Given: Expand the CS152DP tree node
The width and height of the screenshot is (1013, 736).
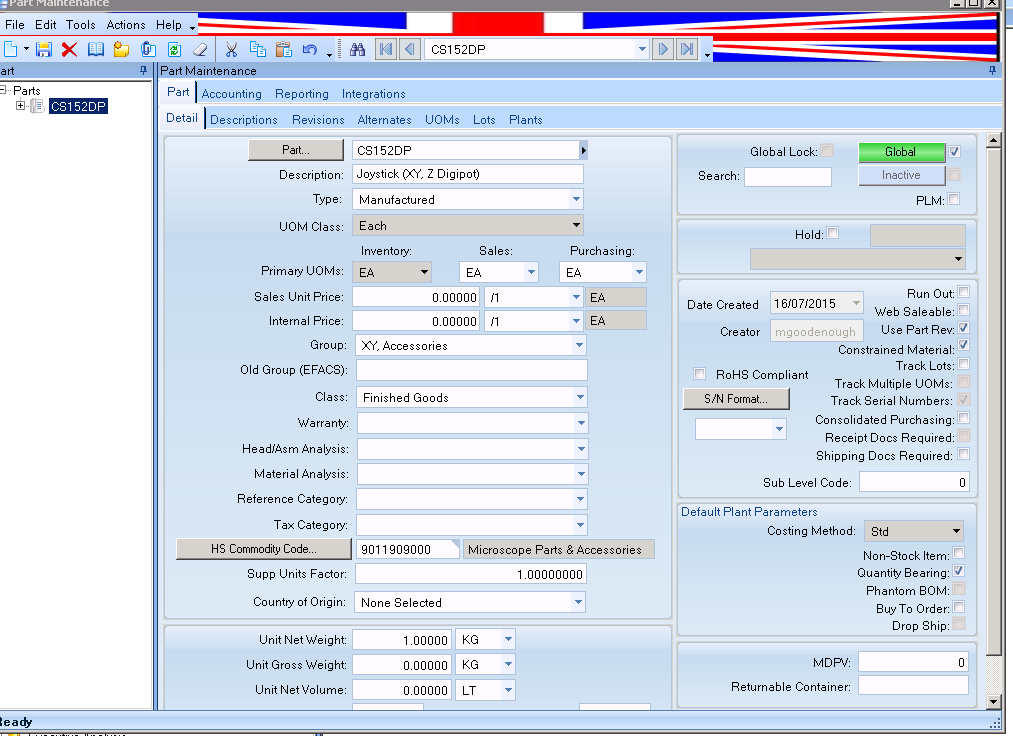Looking at the screenshot, I should point(20,107).
